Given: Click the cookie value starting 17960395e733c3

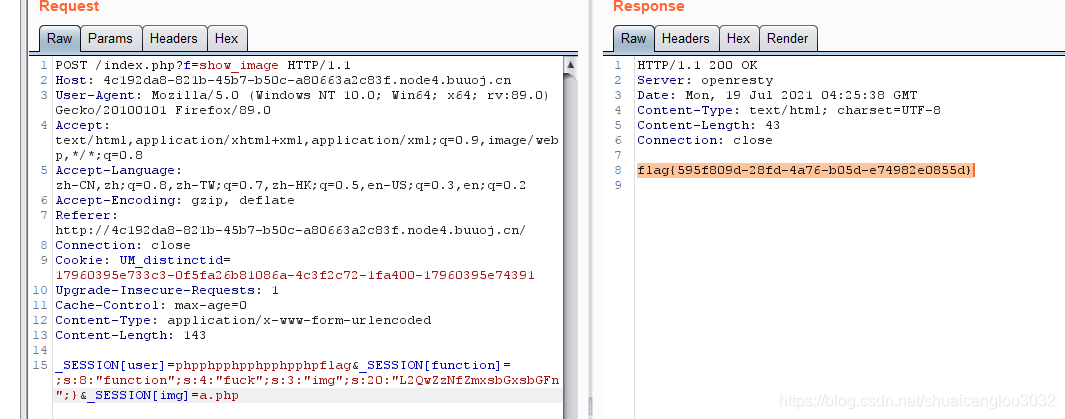Looking at the screenshot, I should coord(295,275).
